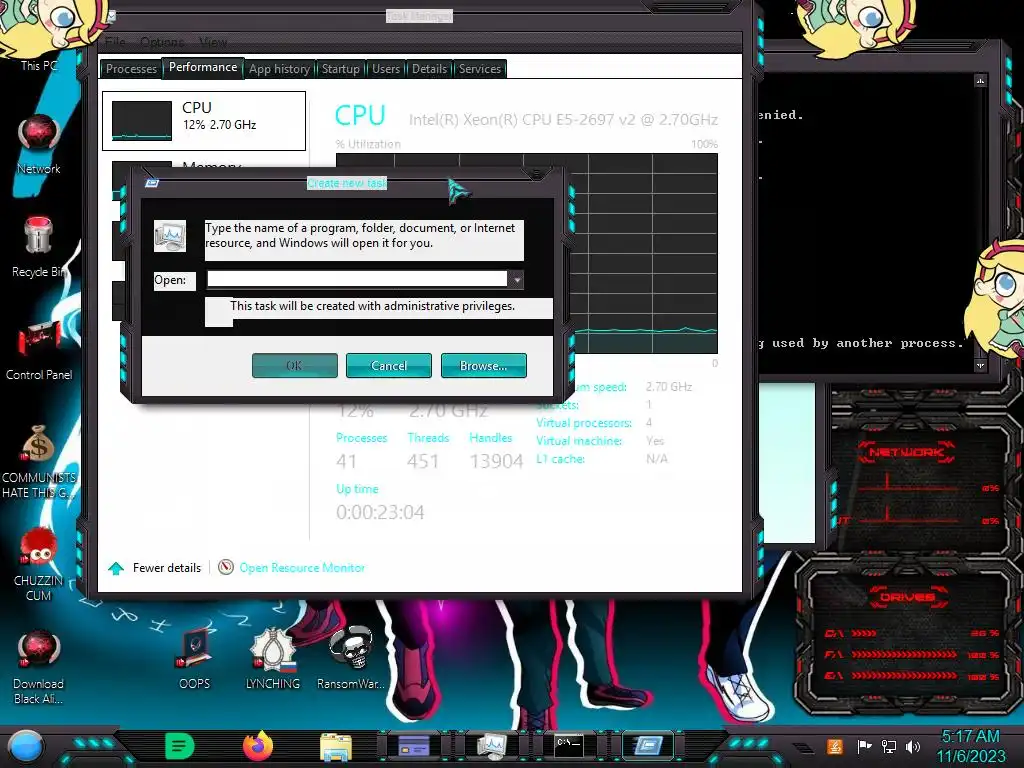The width and height of the screenshot is (1024, 768).
Task: Click the Threads value 451
Action: [423, 461]
